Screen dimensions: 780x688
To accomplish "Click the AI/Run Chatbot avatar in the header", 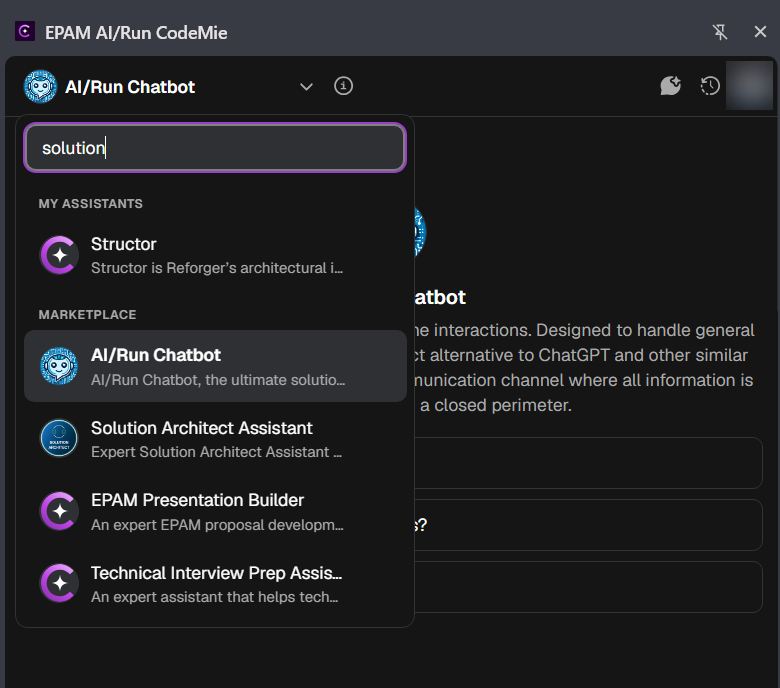I will click(x=40, y=87).
